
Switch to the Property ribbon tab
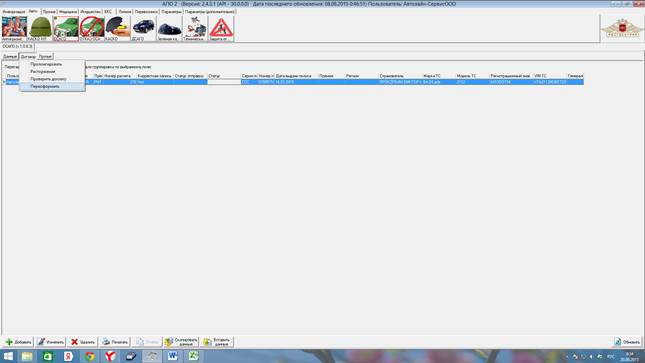pos(90,12)
